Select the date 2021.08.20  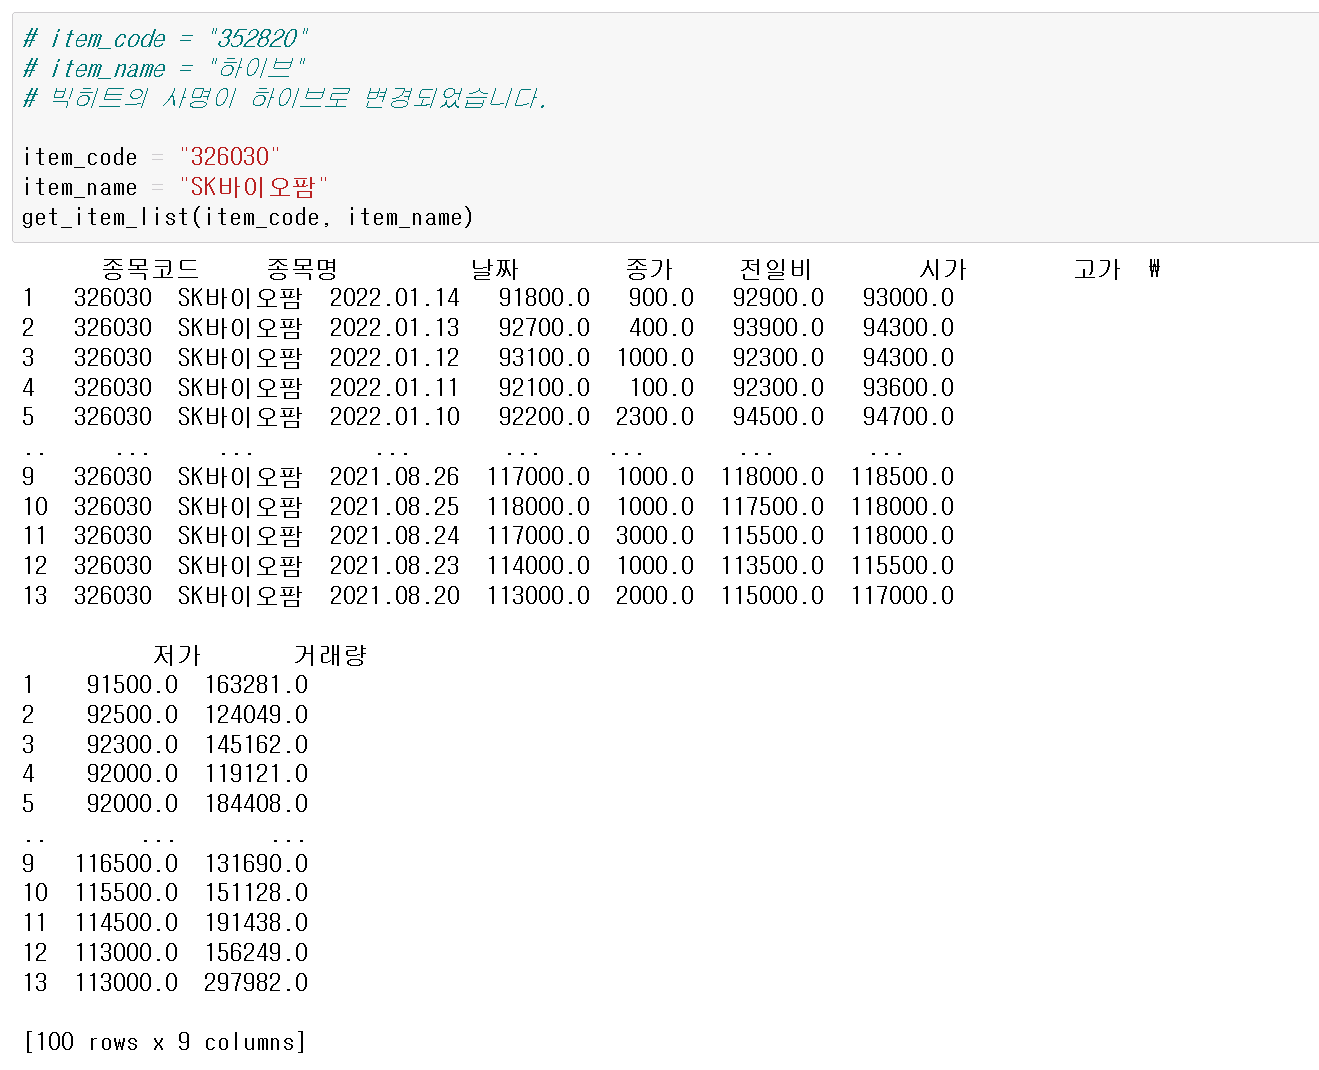tap(395, 596)
